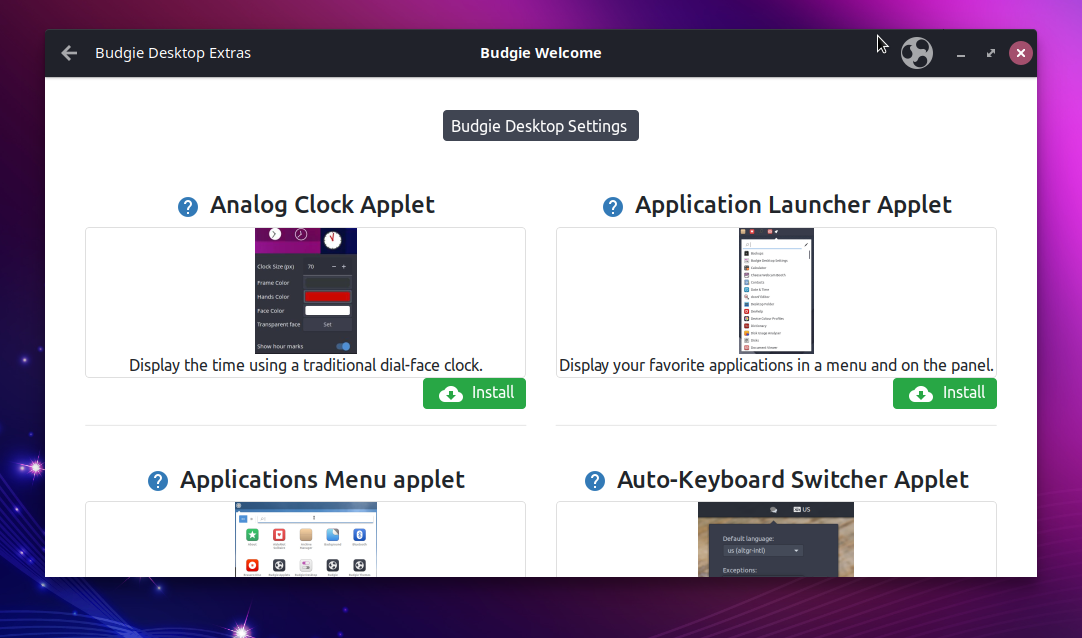Click the Budgie logo in the title bar
The image size is (1082, 638).
916,53
